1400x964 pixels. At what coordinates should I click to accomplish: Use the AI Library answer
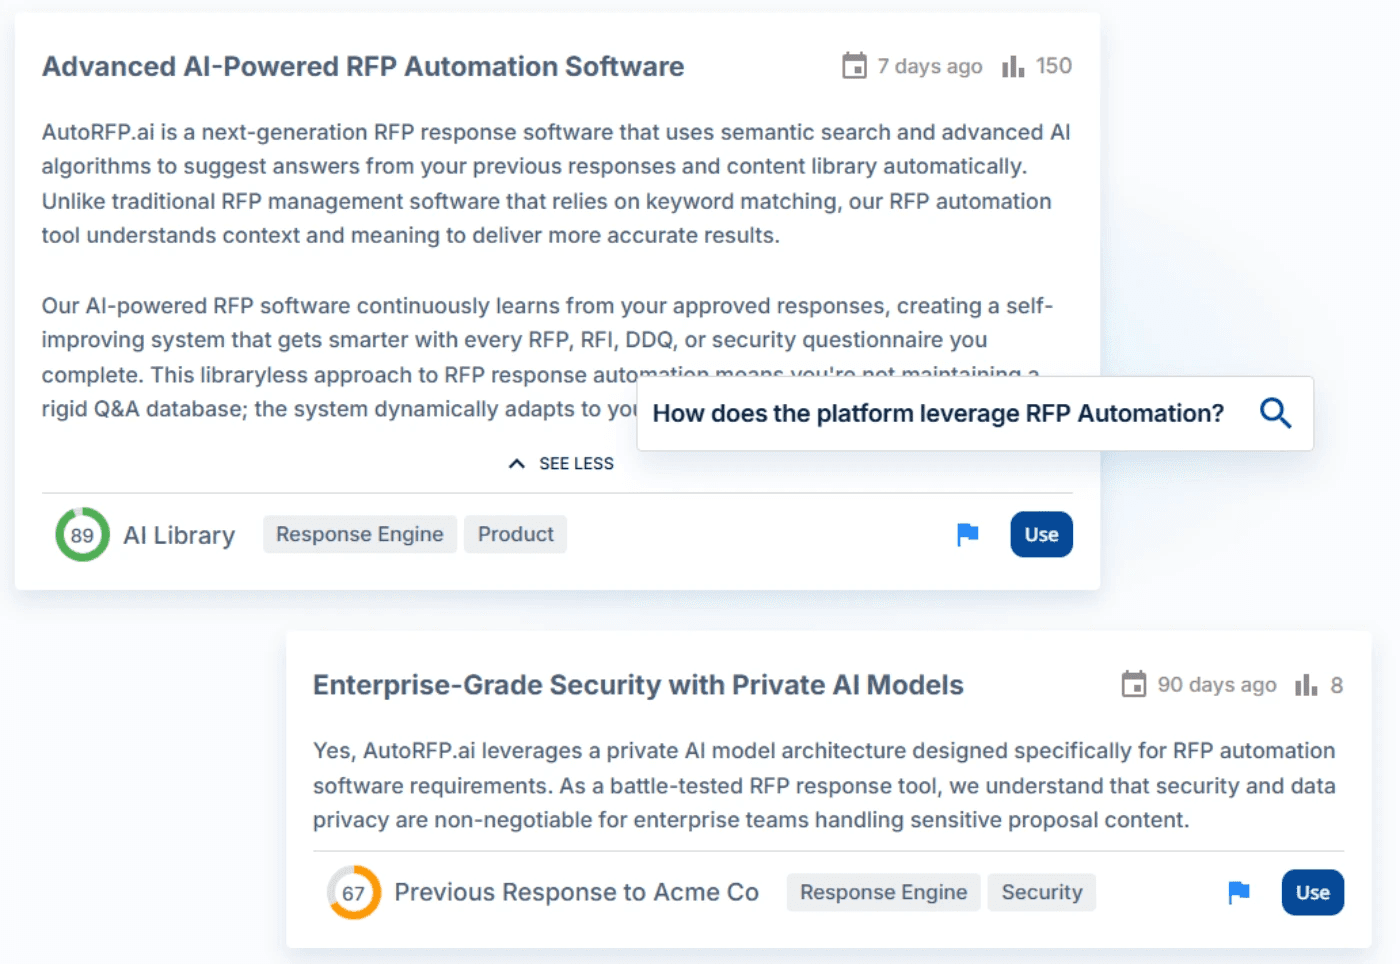click(x=1041, y=535)
